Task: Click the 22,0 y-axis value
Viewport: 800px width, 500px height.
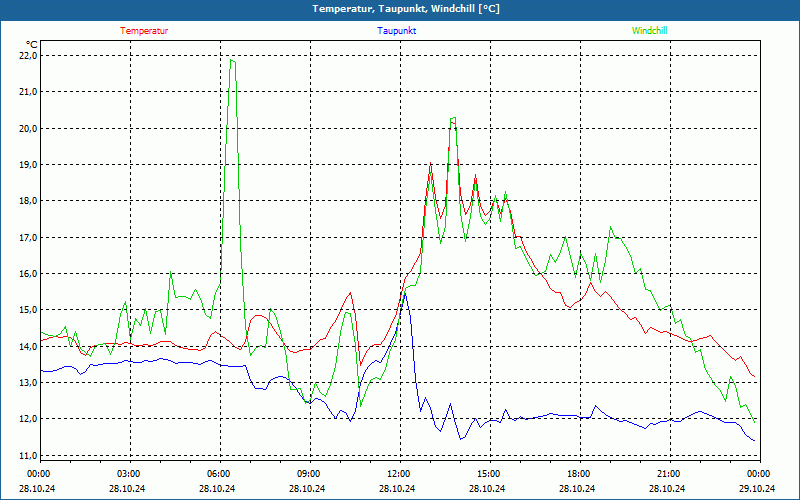Action: [28, 56]
